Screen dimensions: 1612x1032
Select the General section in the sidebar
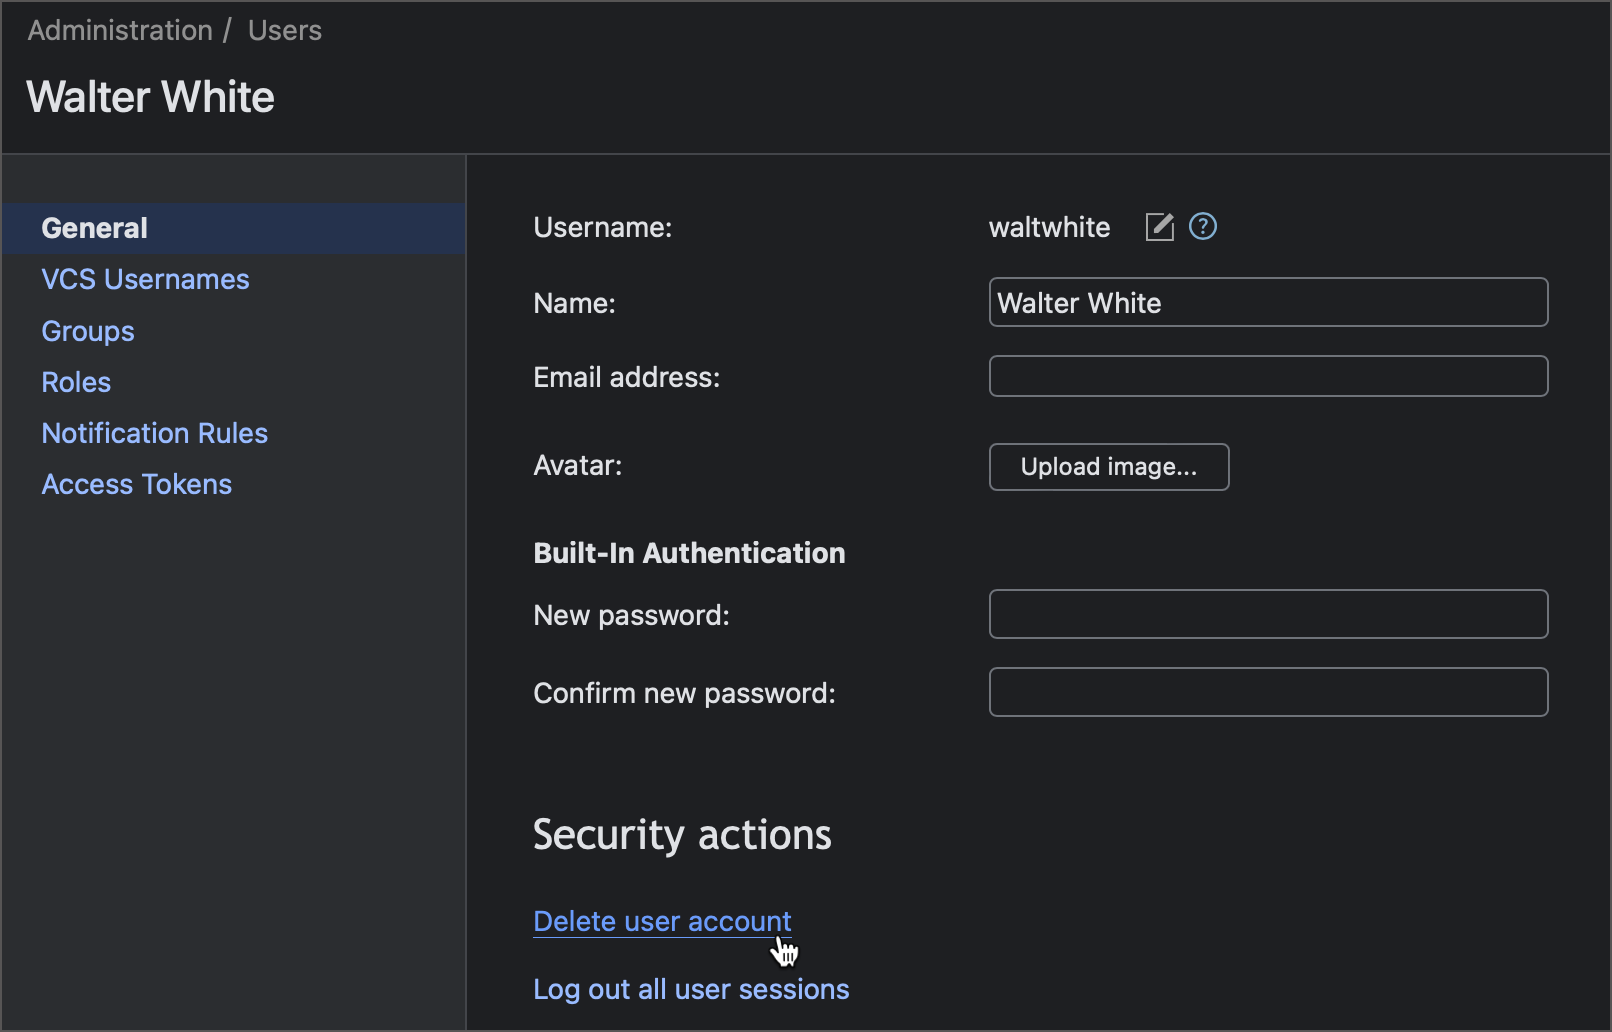(x=93, y=228)
